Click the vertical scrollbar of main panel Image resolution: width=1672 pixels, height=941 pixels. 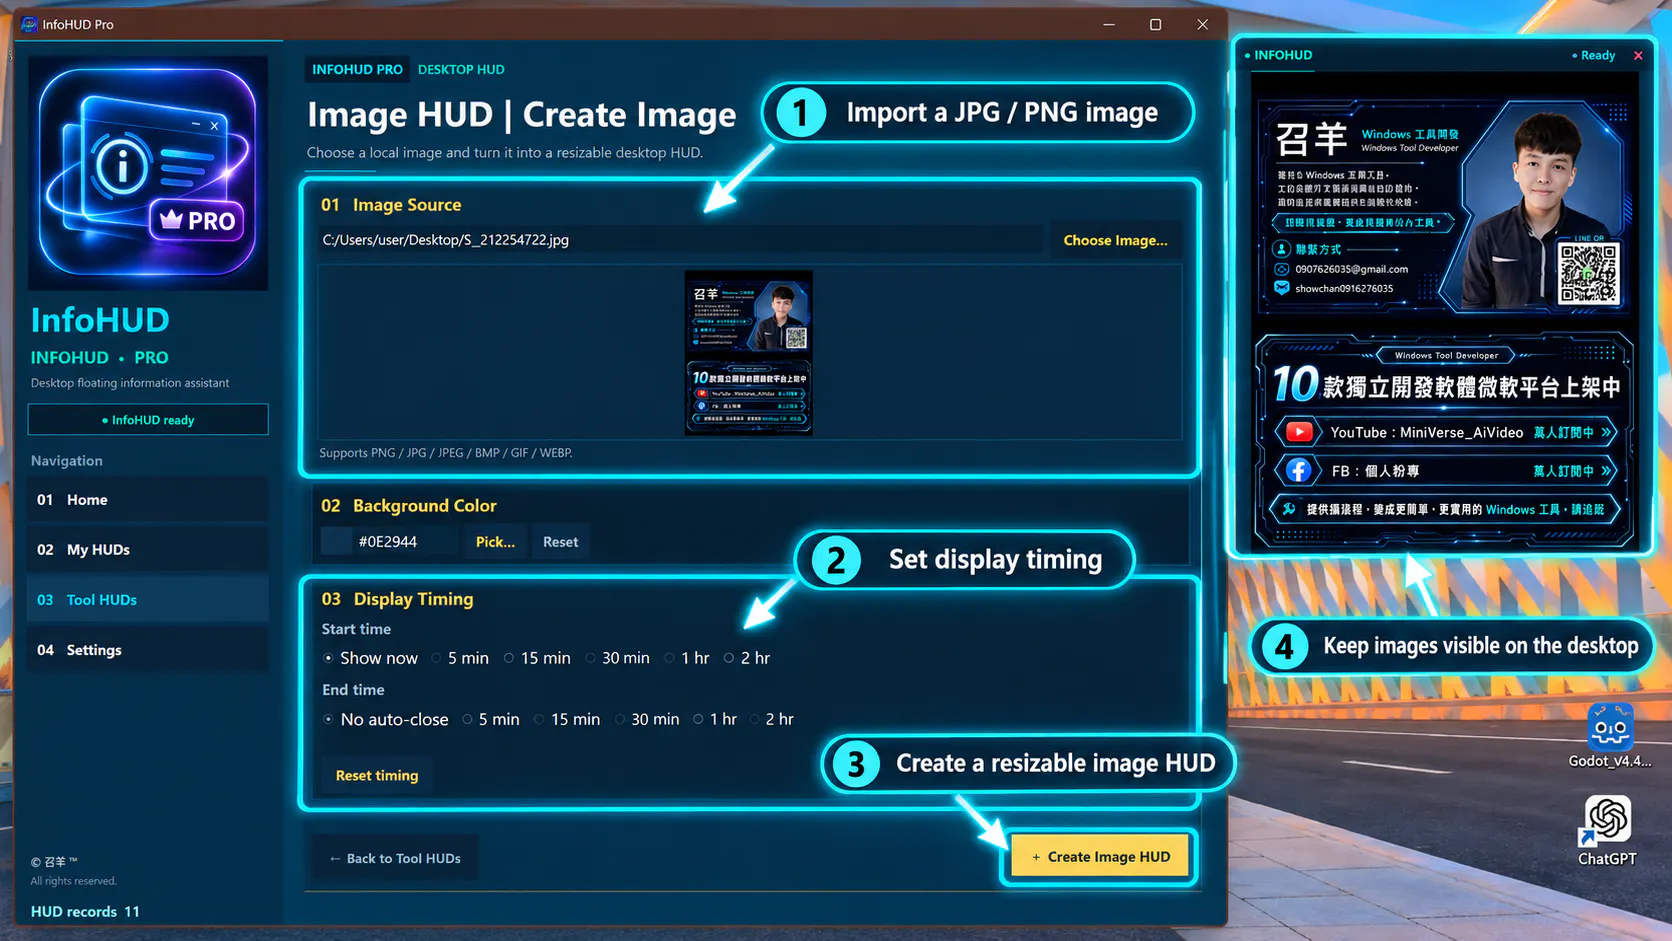click(1224, 657)
